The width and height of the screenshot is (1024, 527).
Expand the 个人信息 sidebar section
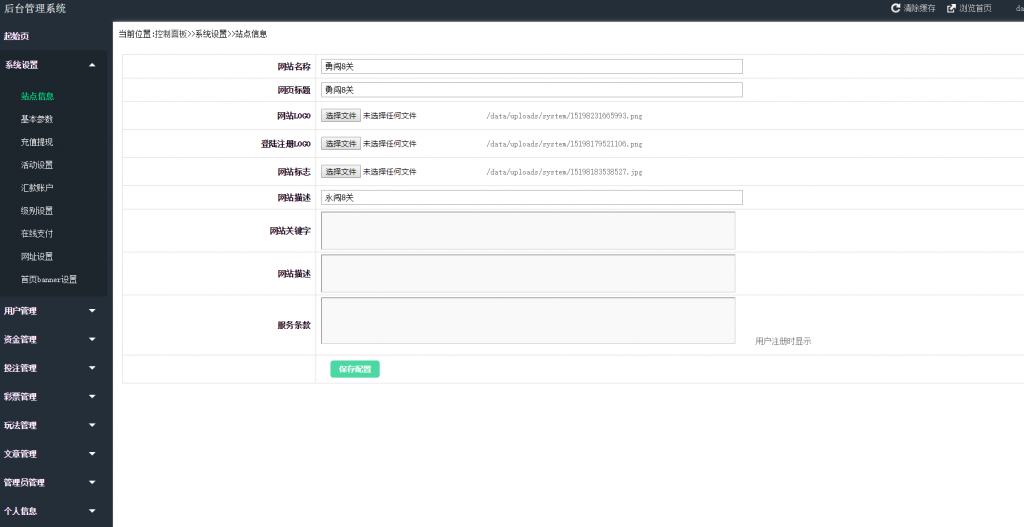(92, 511)
